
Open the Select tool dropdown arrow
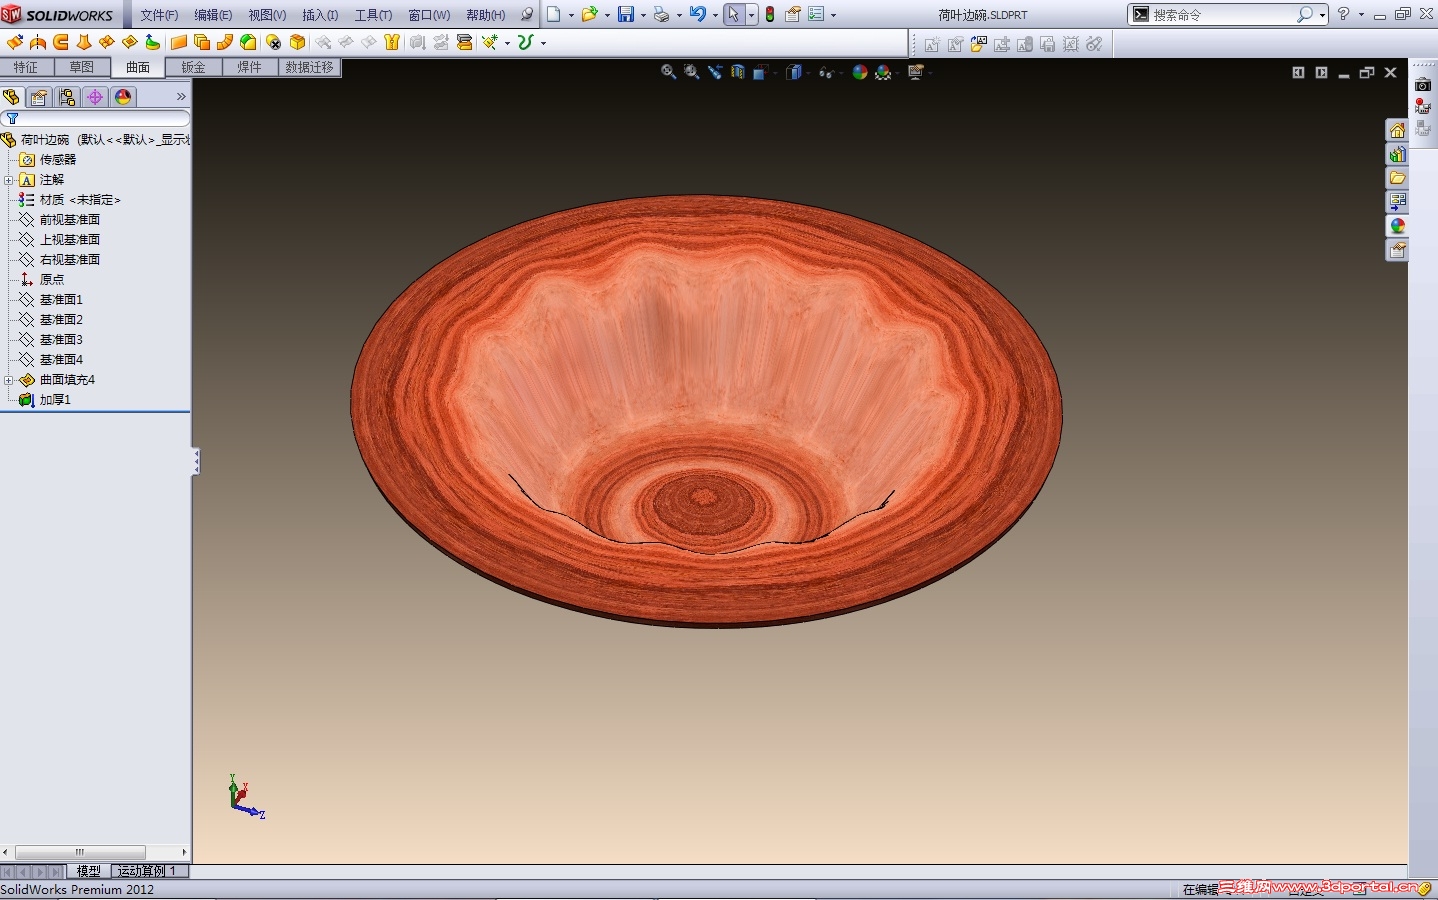(751, 15)
